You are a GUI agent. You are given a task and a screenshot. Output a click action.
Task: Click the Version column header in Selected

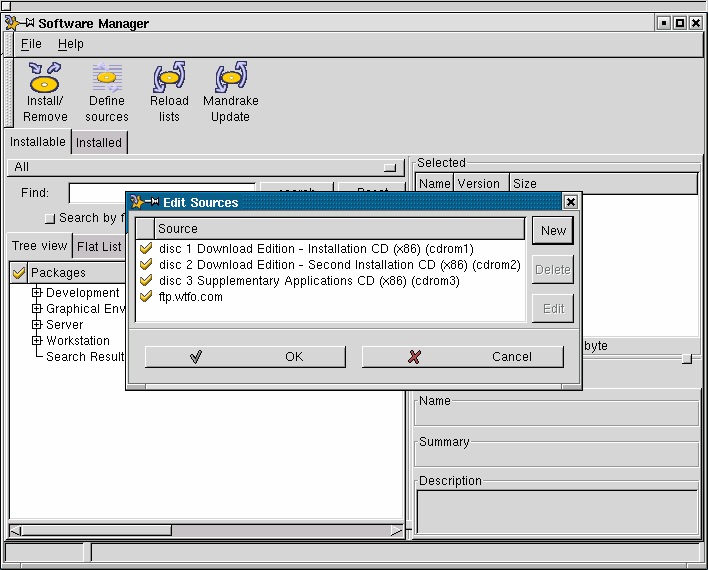[481, 183]
